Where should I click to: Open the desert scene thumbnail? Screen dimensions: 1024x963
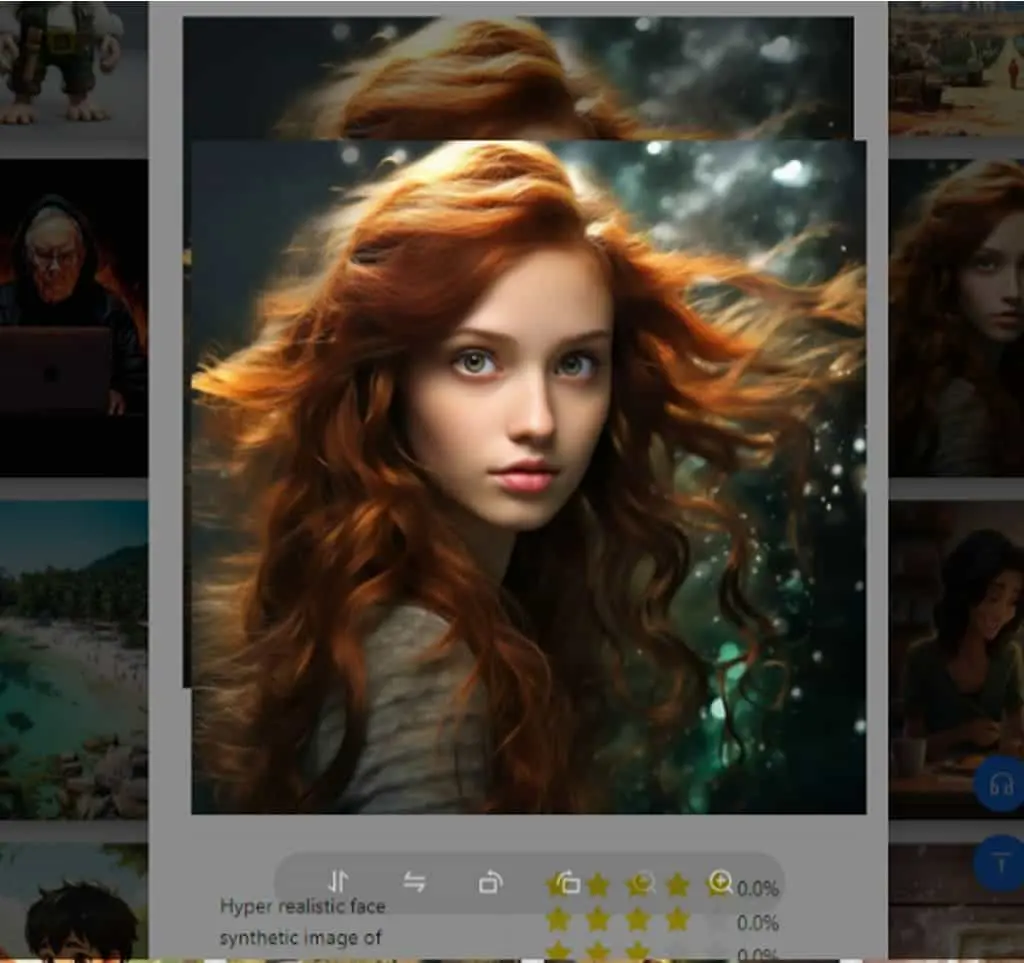(x=956, y=69)
